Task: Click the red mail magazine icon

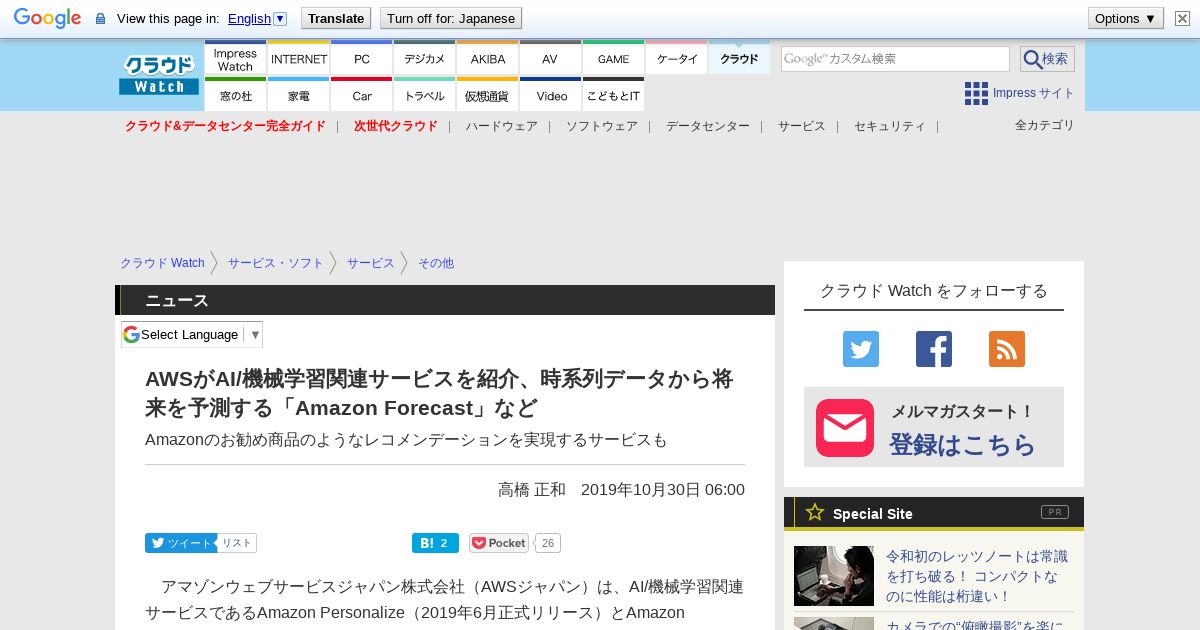Action: (x=845, y=428)
